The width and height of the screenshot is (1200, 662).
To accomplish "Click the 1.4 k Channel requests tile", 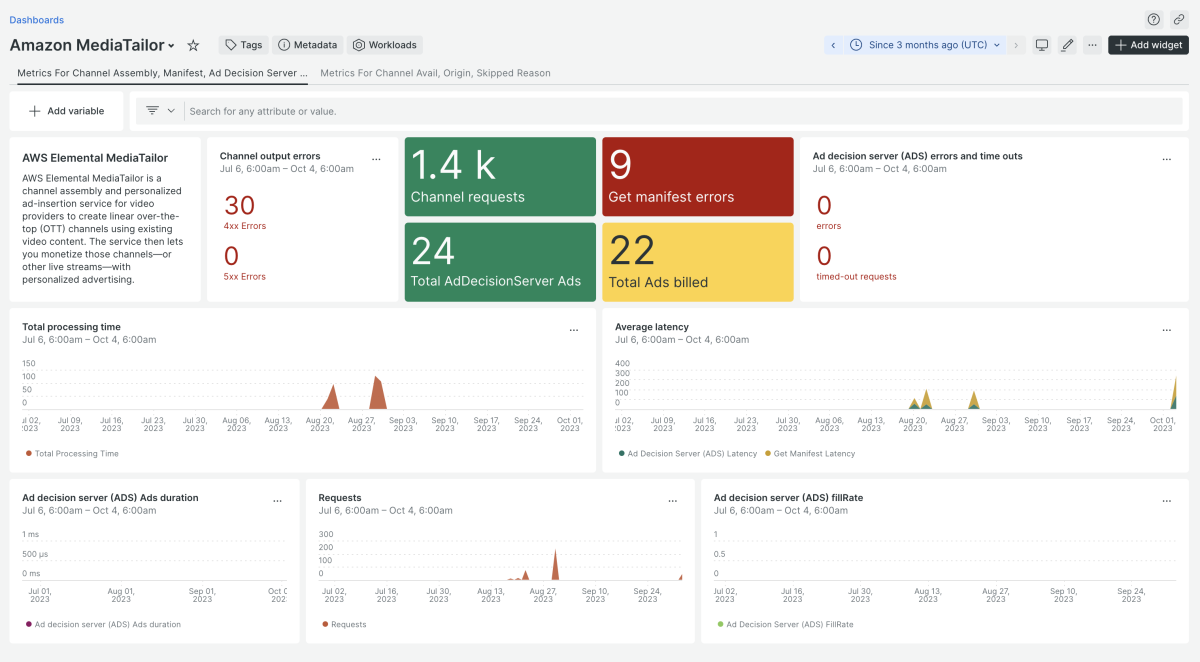I will [500, 177].
